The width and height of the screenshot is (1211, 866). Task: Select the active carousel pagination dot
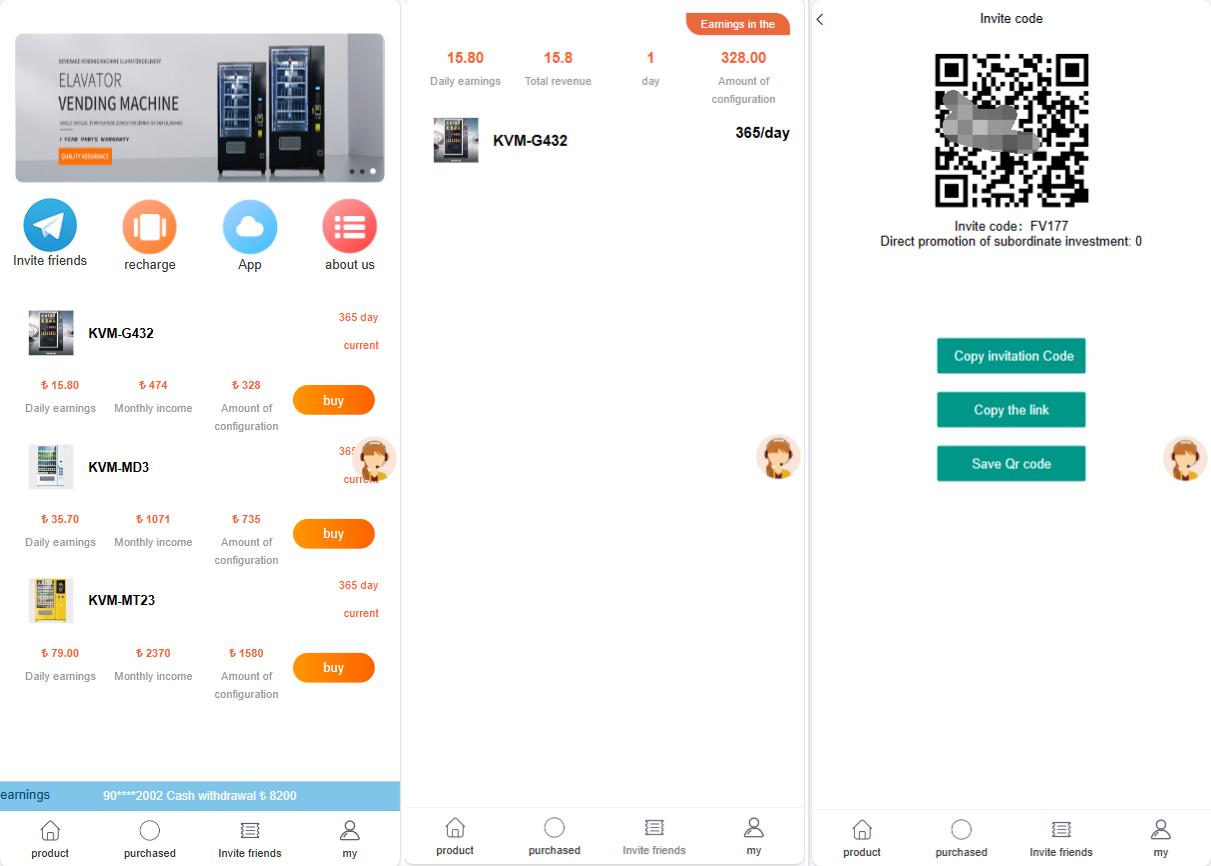pos(372,171)
